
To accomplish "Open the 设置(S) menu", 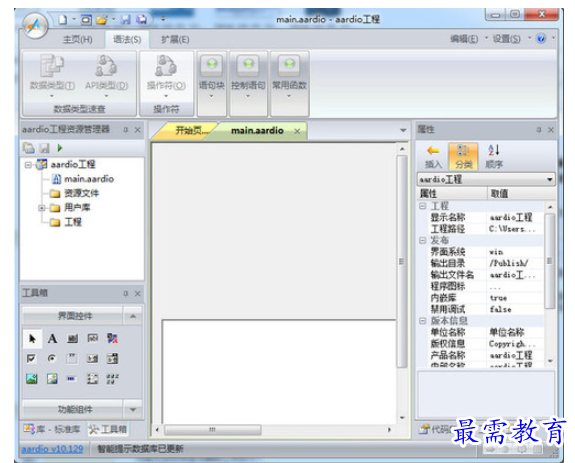I will point(506,39).
